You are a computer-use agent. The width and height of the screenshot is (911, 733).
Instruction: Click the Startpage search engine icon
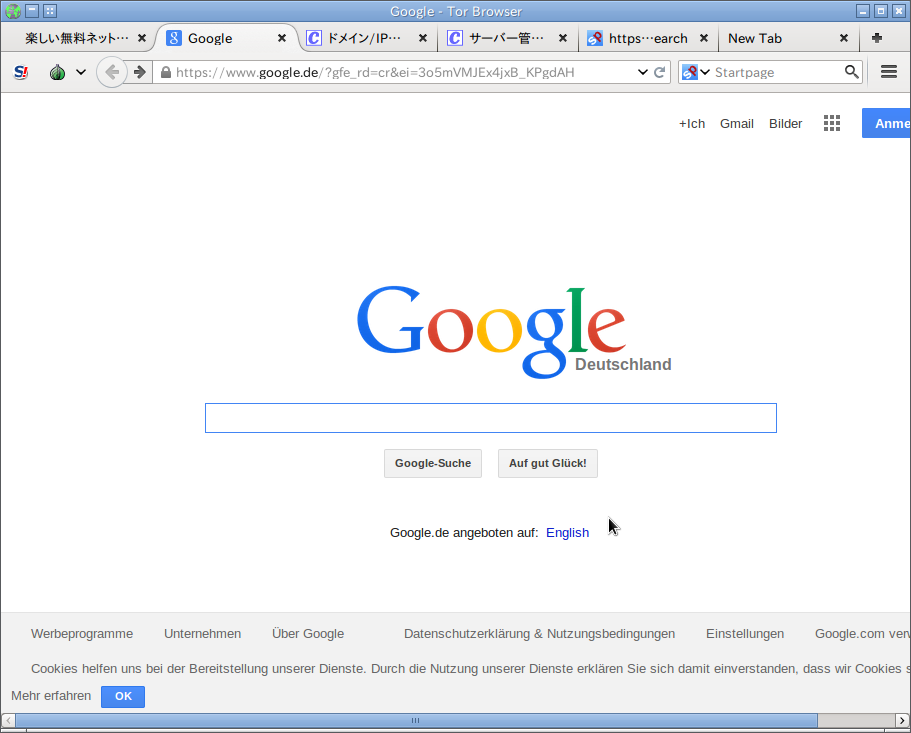coord(690,72)
